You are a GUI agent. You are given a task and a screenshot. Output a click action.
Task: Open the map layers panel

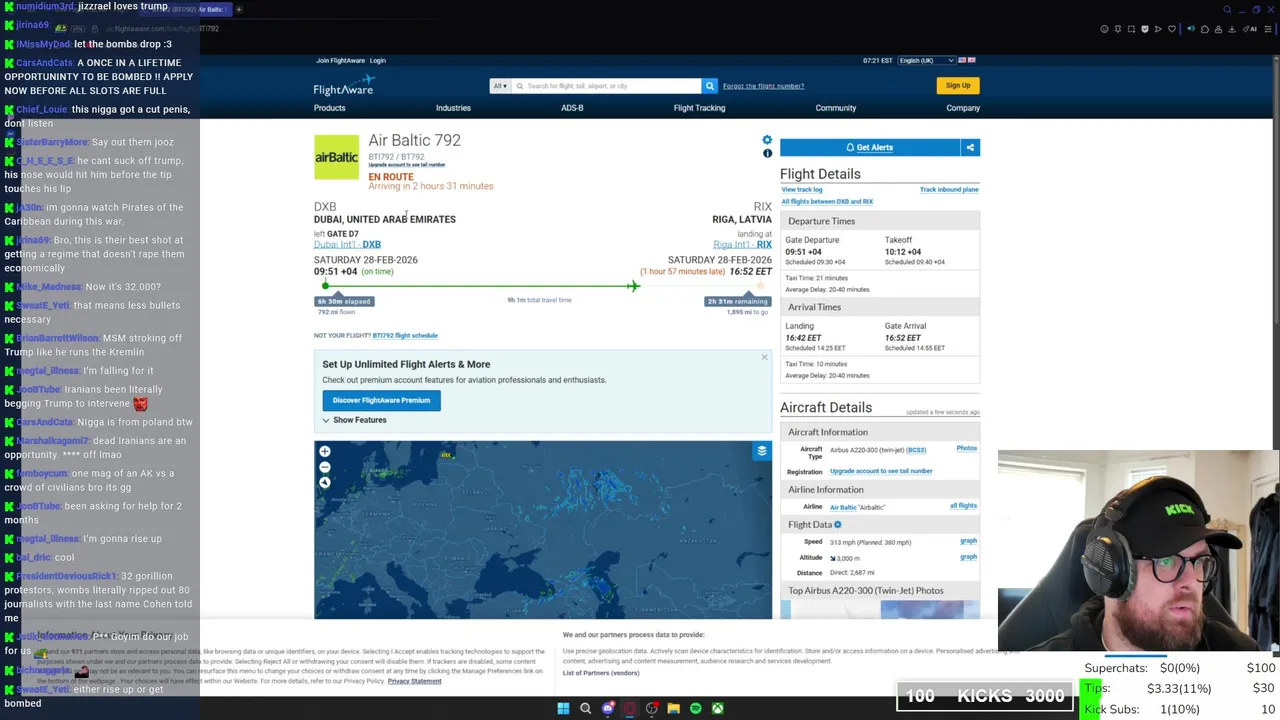(762, 451)
